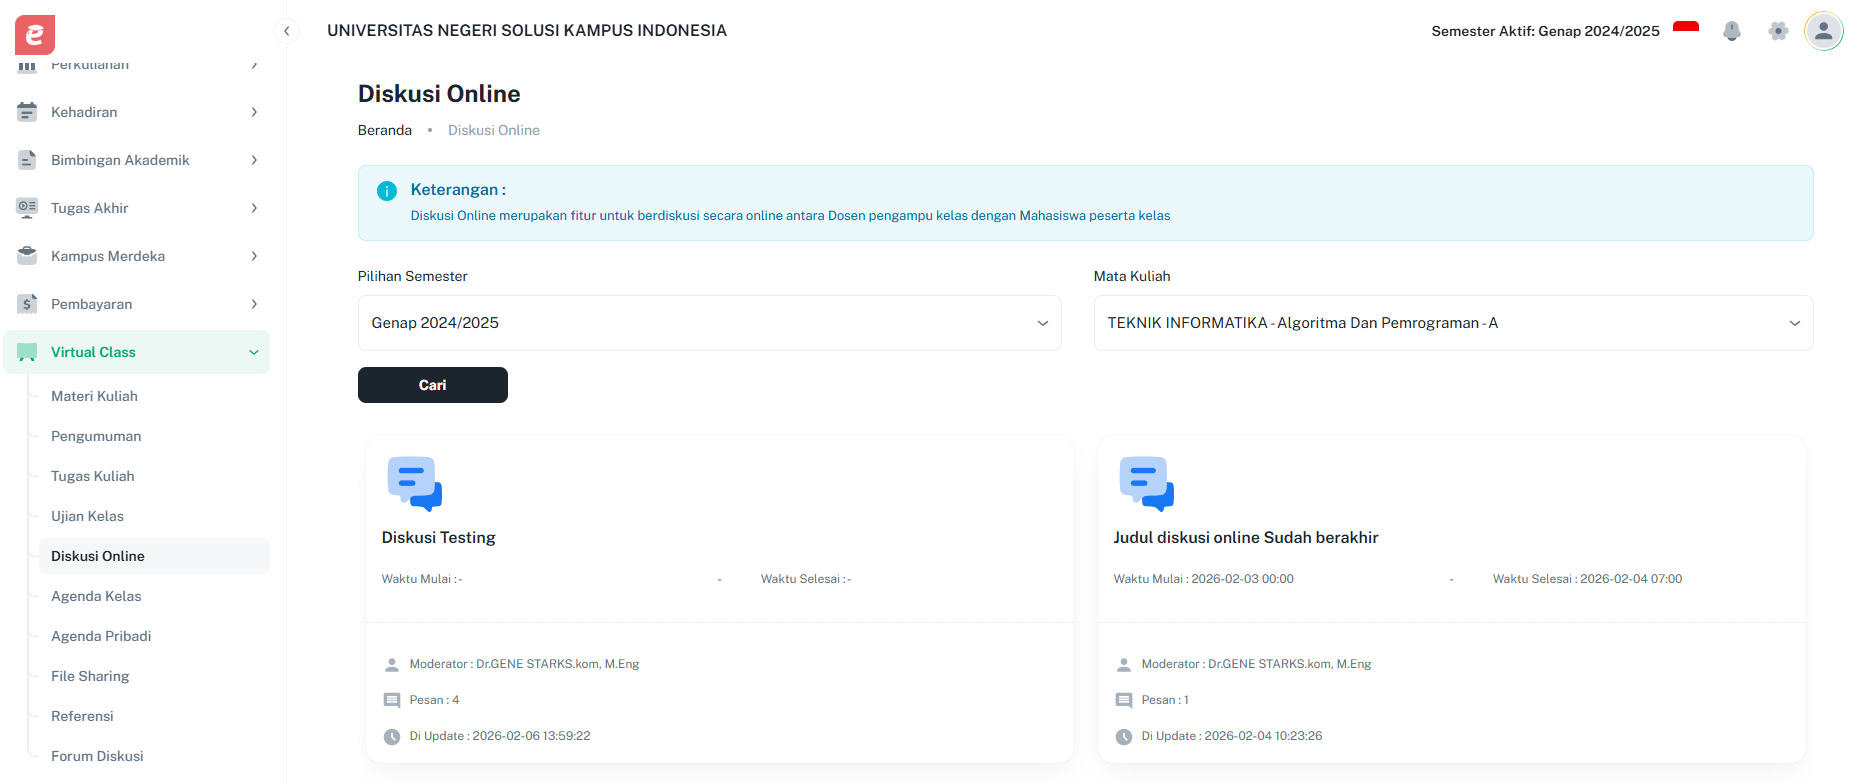Click the Pesan : 4 text

(x=434, y=700)
